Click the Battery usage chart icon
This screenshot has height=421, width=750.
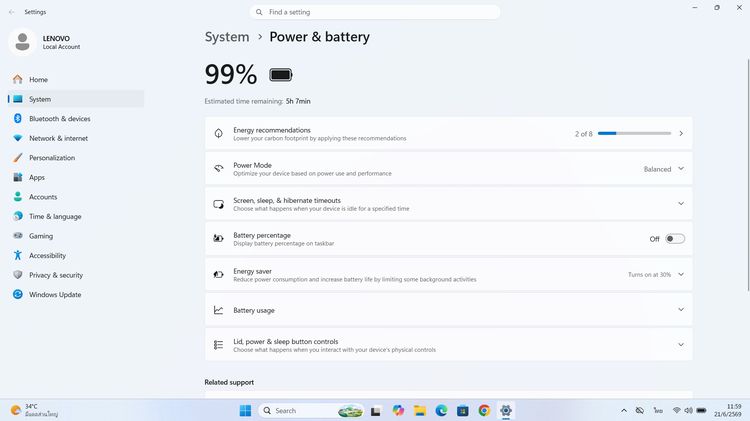(x=219, y=310)
